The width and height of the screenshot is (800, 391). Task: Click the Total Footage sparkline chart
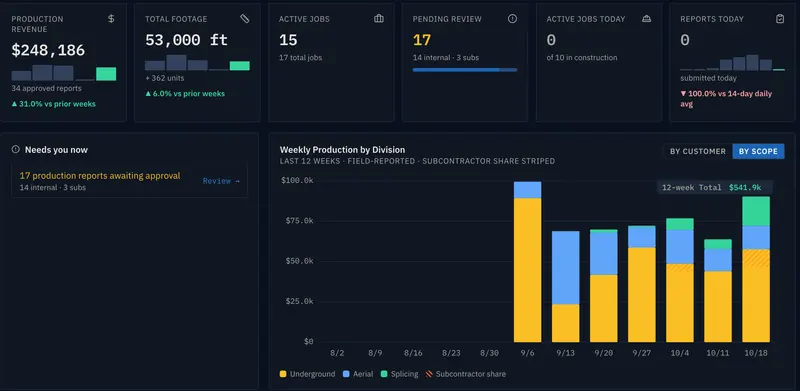[x=197, y=62]
